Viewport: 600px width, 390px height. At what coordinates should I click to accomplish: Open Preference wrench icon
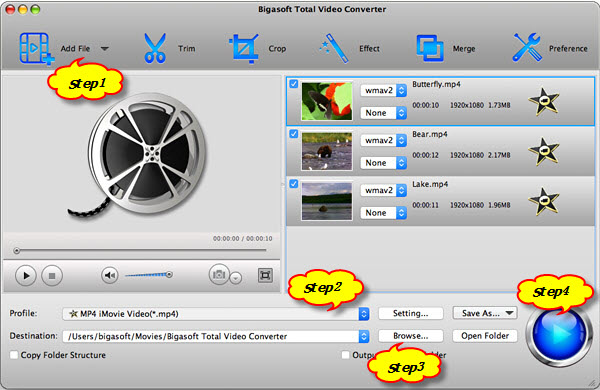527,48
